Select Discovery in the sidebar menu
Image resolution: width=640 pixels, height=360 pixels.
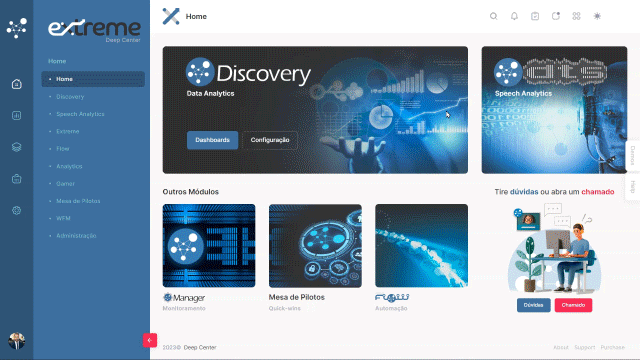[70, 97]
